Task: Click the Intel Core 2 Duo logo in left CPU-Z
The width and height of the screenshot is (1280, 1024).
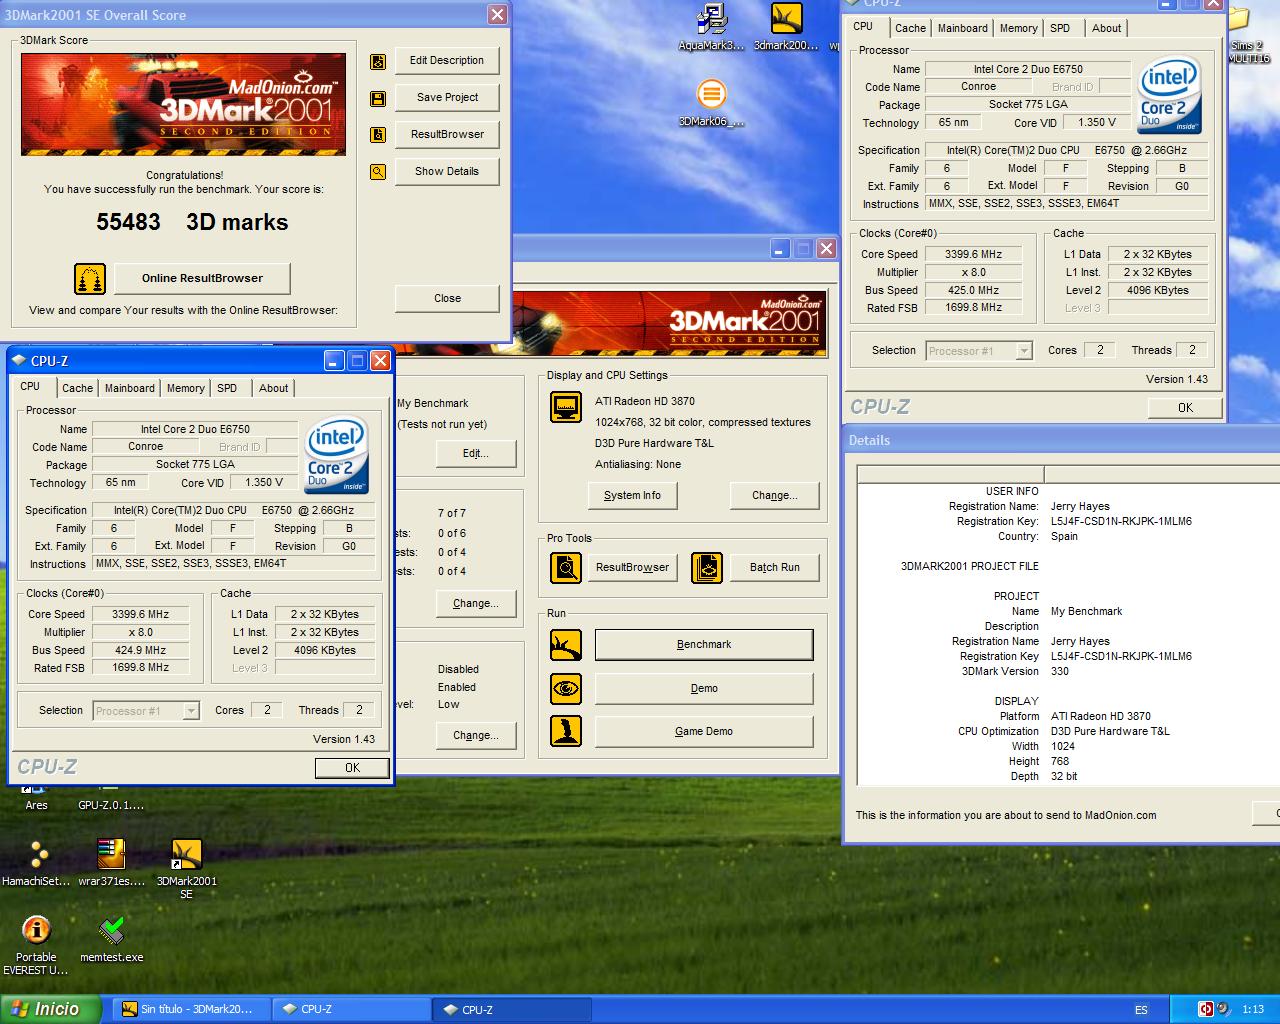Action: coord(337,456)
